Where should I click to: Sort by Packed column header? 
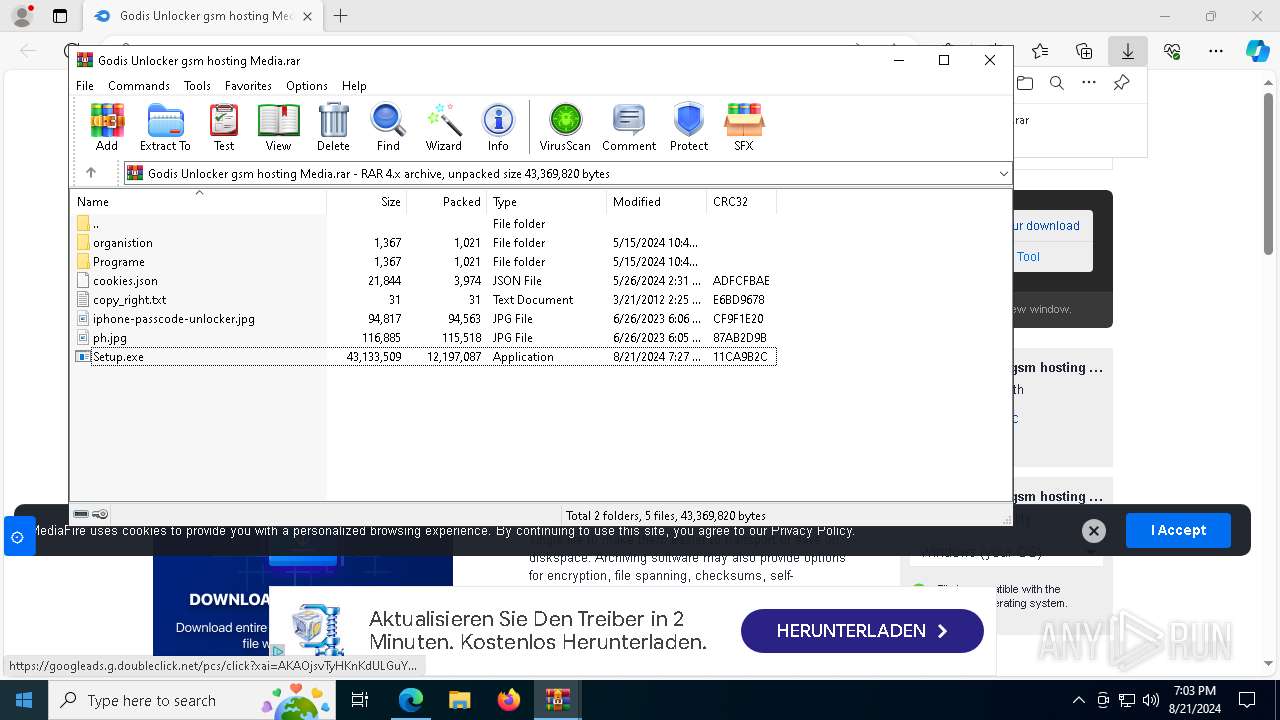point(447,202)
